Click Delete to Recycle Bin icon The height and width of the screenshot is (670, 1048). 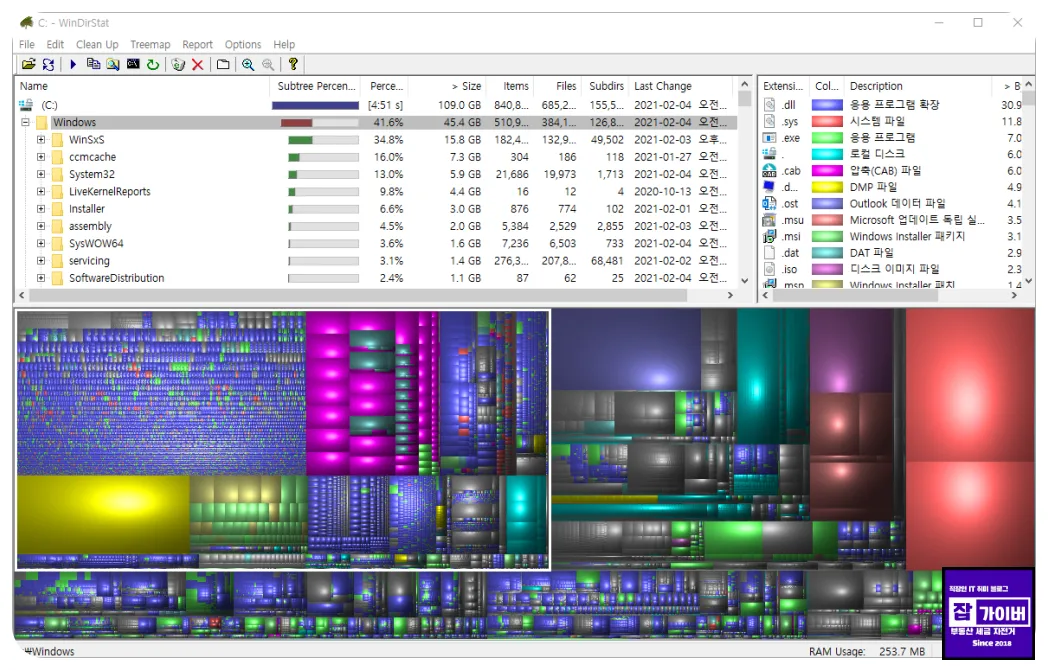(x=178, y=64)
